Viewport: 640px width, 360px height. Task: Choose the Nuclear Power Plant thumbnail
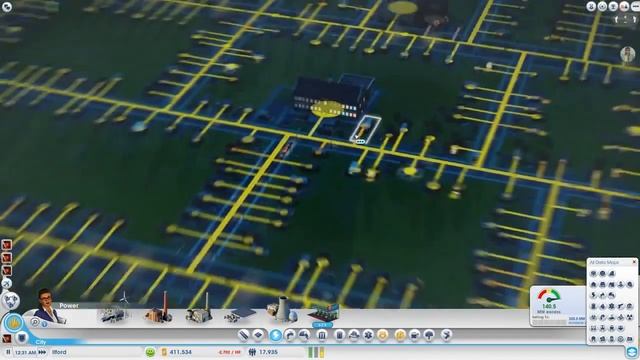pos(282,309)
